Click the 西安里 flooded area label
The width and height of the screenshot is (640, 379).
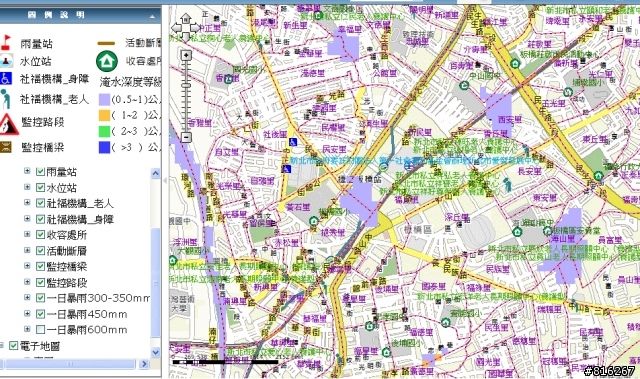click(x=510, y=120)
